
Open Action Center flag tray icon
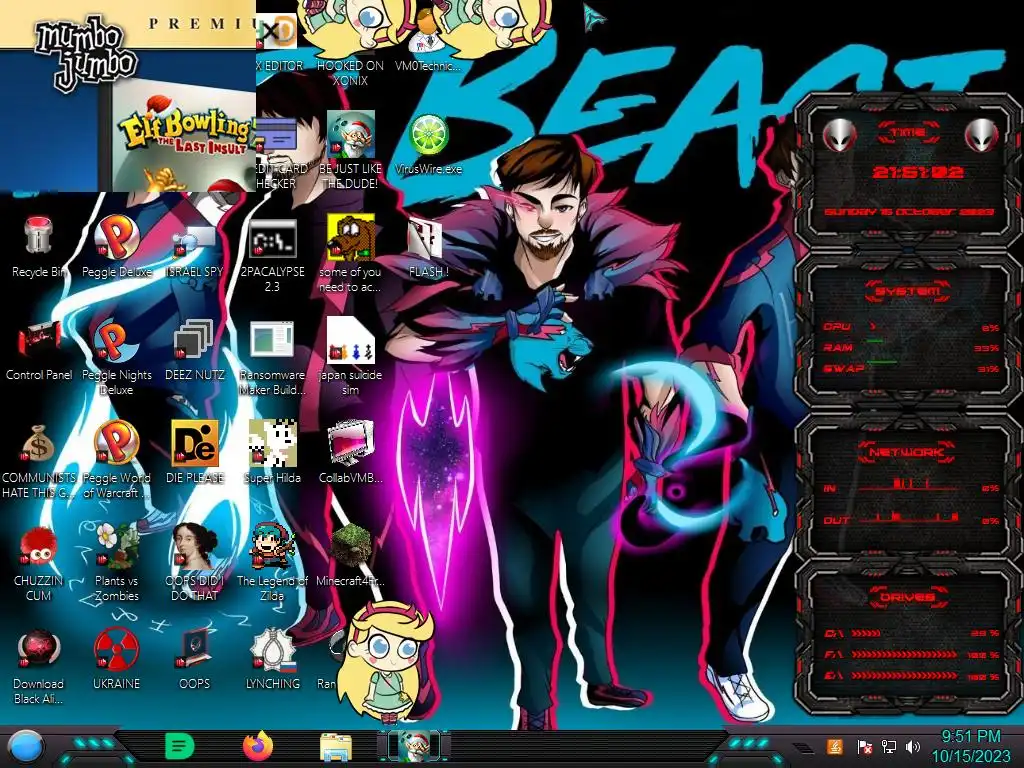point(865,747)
